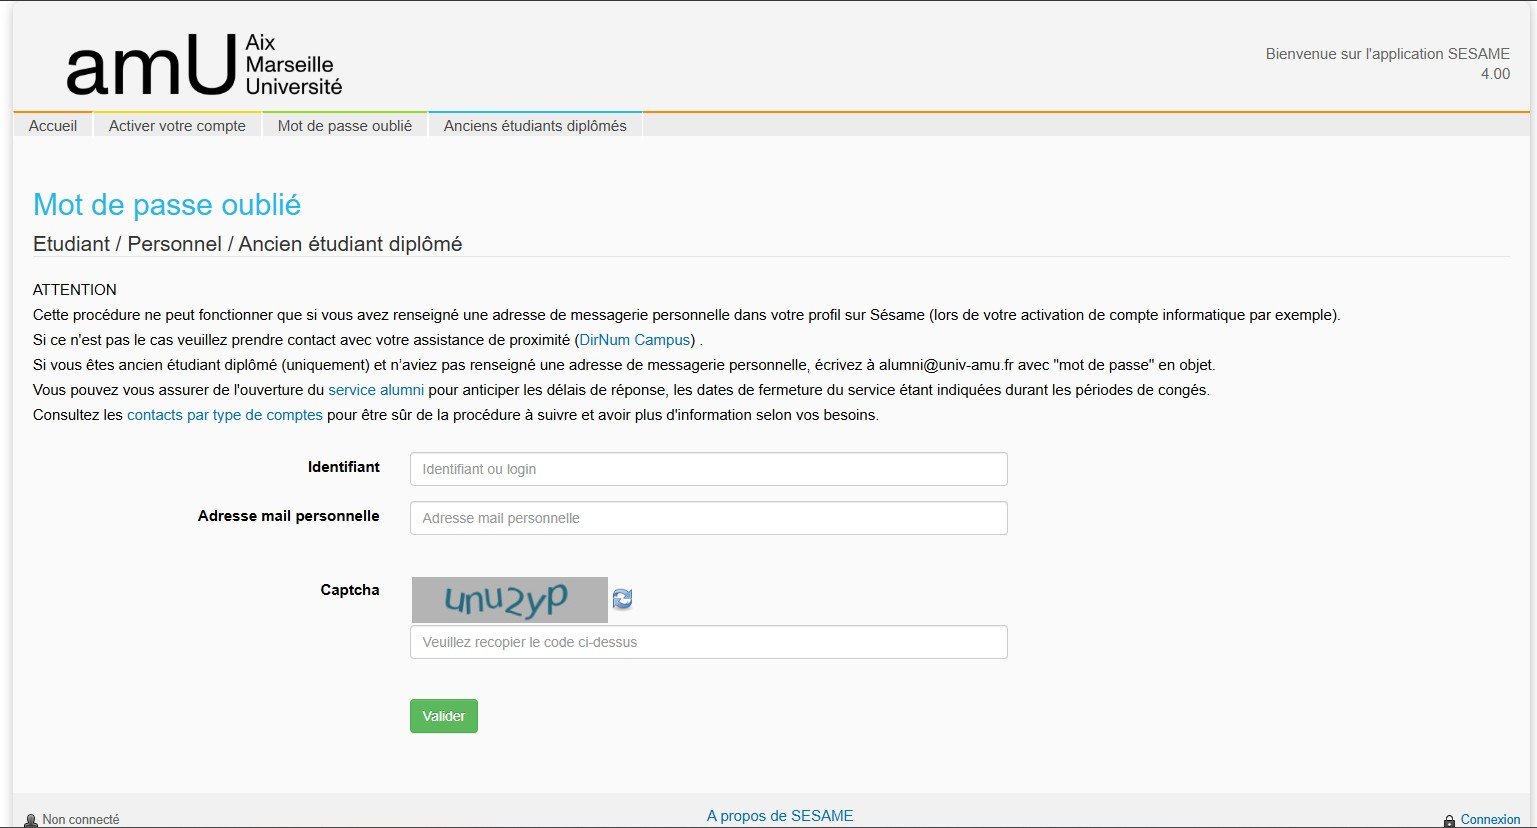This screenshot has width=1537, height=828.
Task: Click the A propos de SESAME link
Action: tap(780, 816)
